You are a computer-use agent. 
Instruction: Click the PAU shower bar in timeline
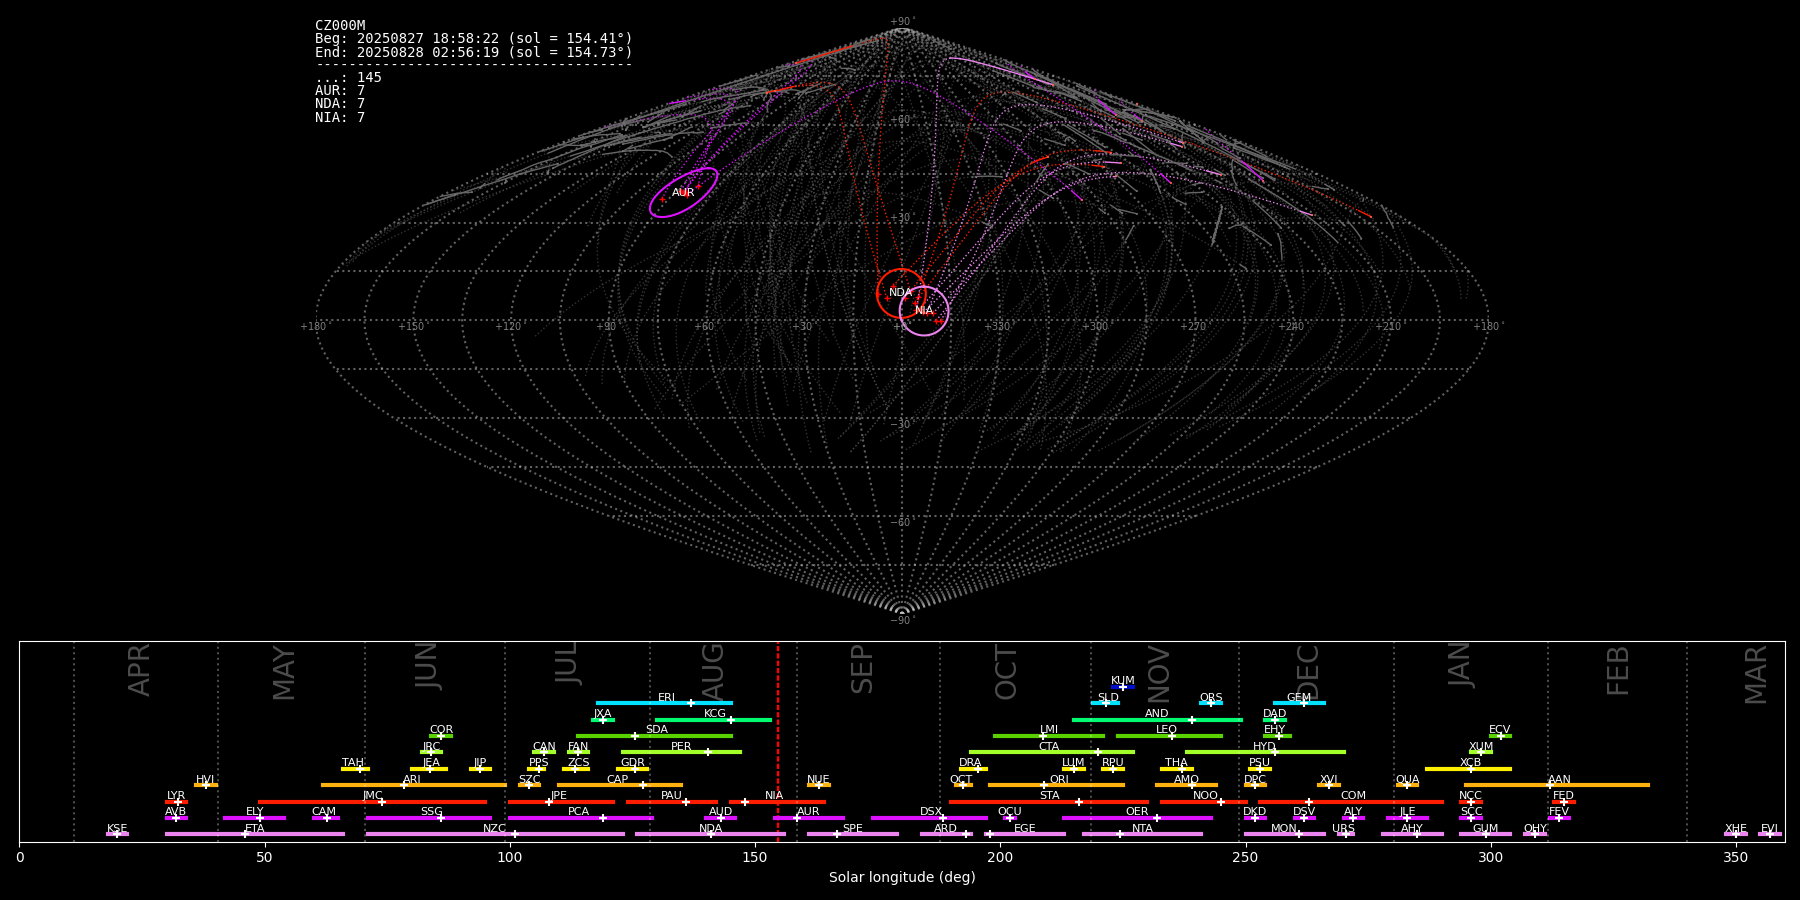click(x=672, y=802)
